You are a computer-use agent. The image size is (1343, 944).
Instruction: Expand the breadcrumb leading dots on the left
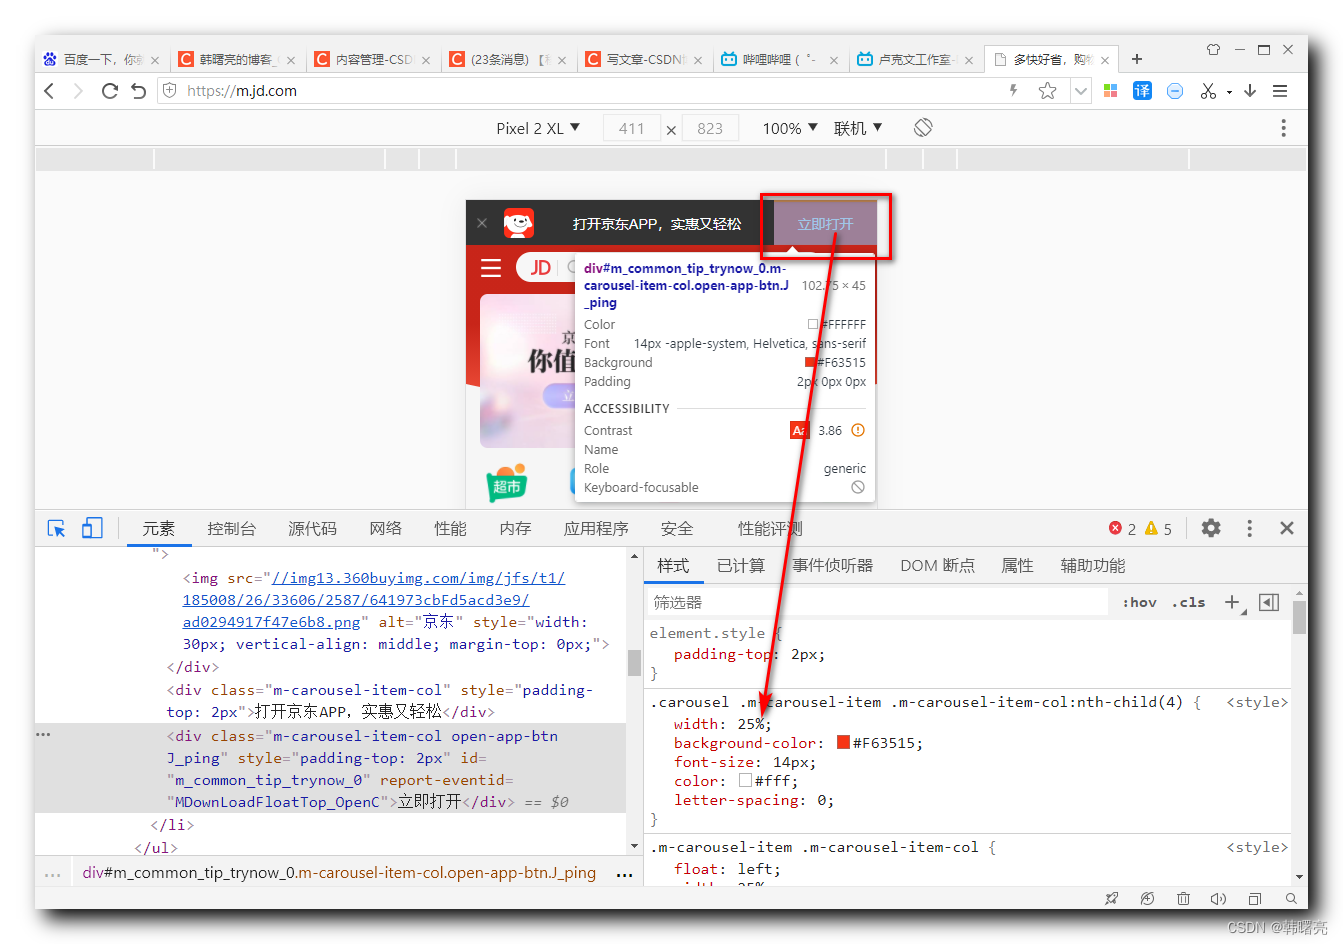click(x=52, y=873)
